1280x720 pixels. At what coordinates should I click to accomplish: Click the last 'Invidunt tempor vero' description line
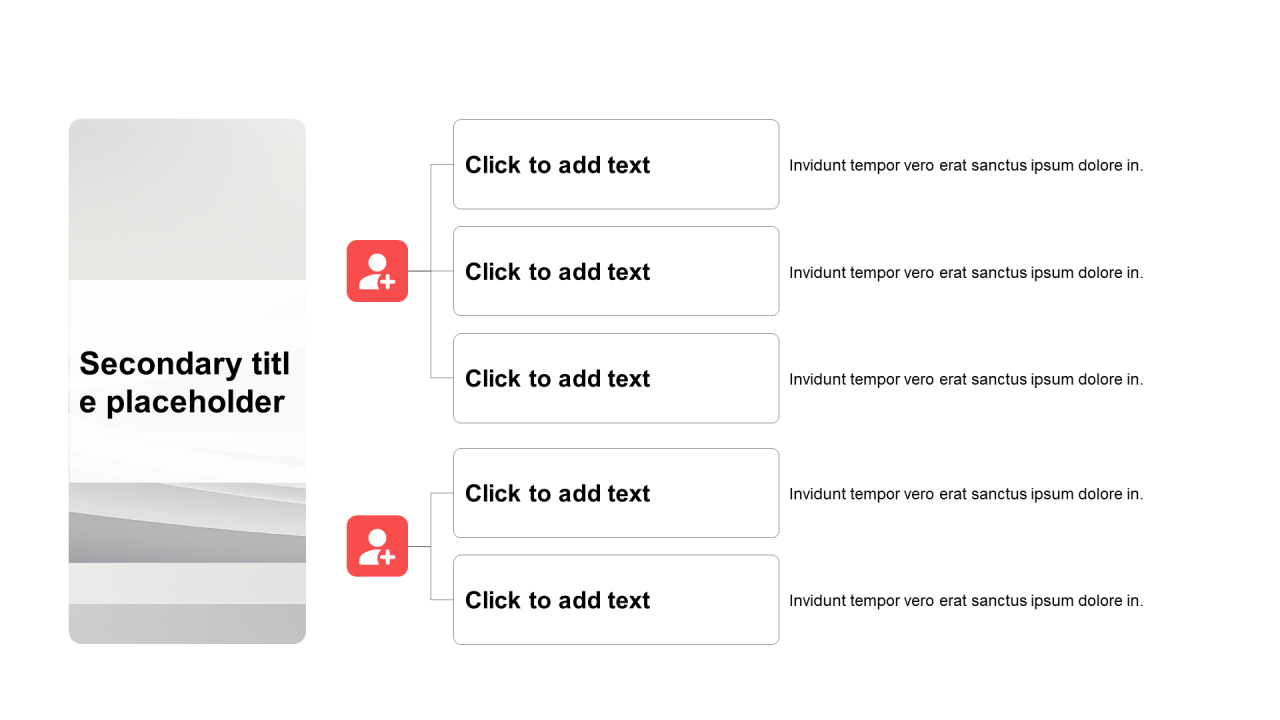[x=965, y=601]
